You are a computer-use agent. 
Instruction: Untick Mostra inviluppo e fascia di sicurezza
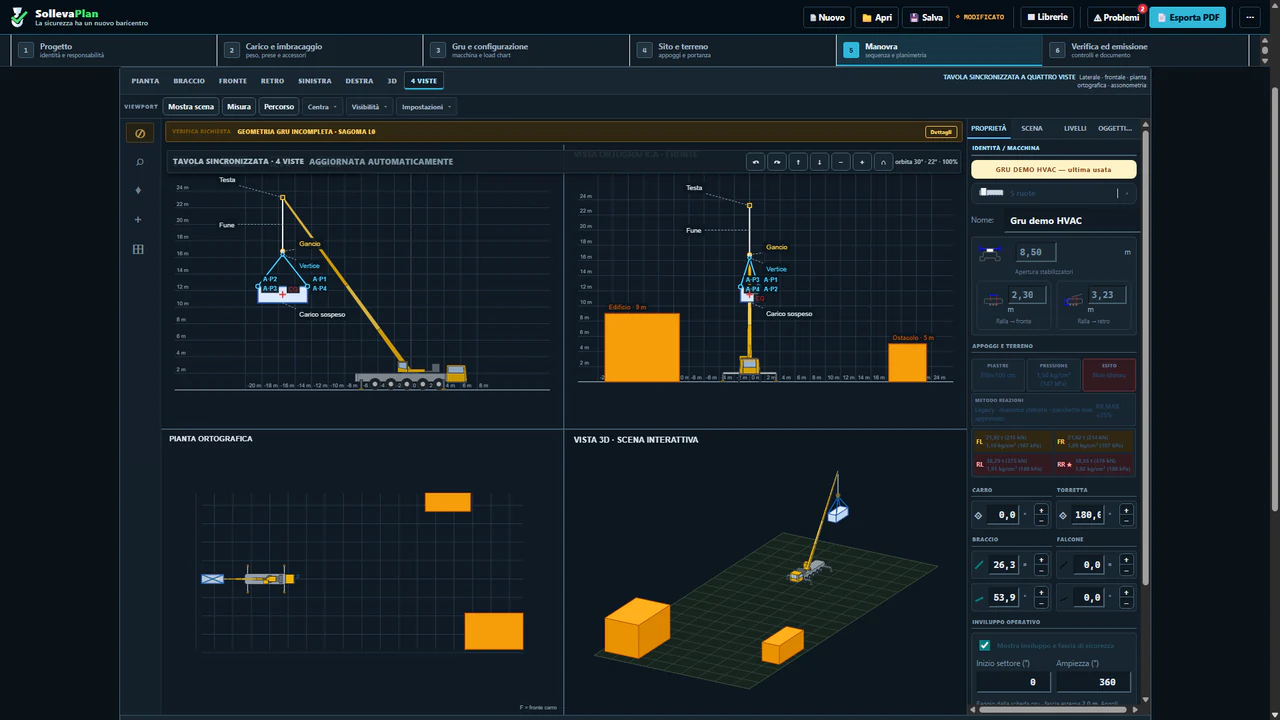click(985, 645)
